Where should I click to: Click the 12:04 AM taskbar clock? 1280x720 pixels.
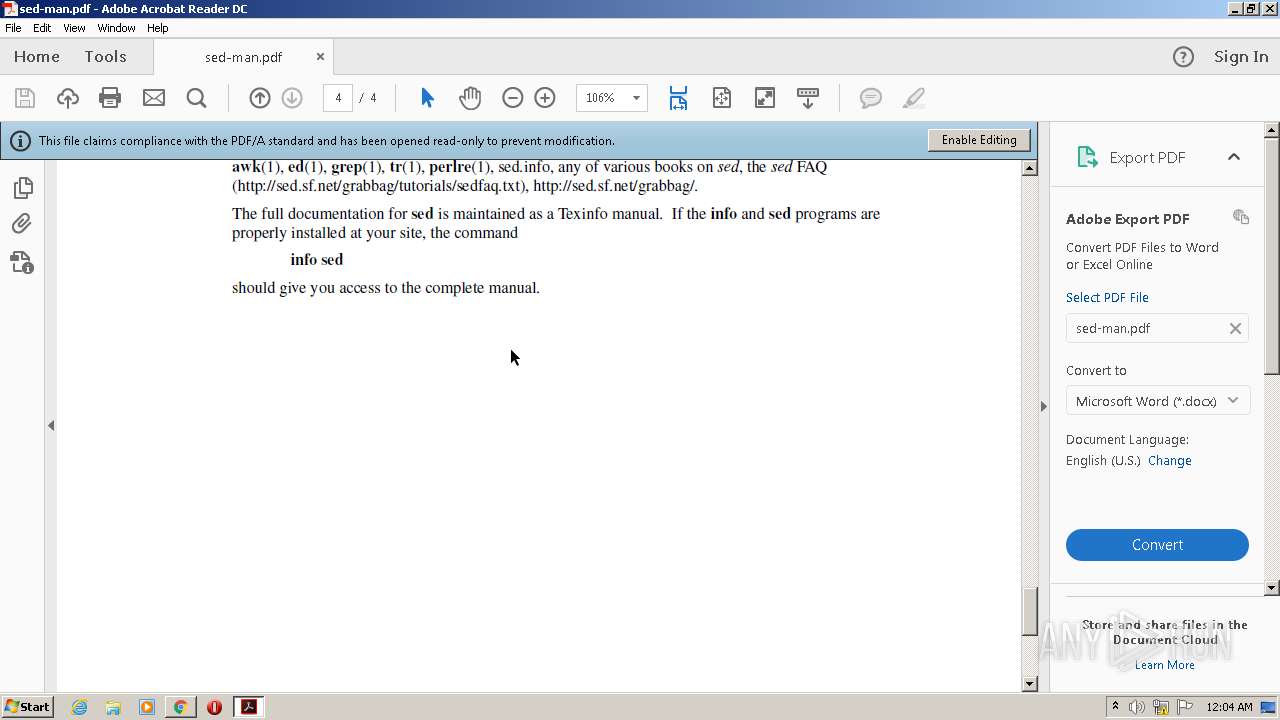(x=1229, y=707)
